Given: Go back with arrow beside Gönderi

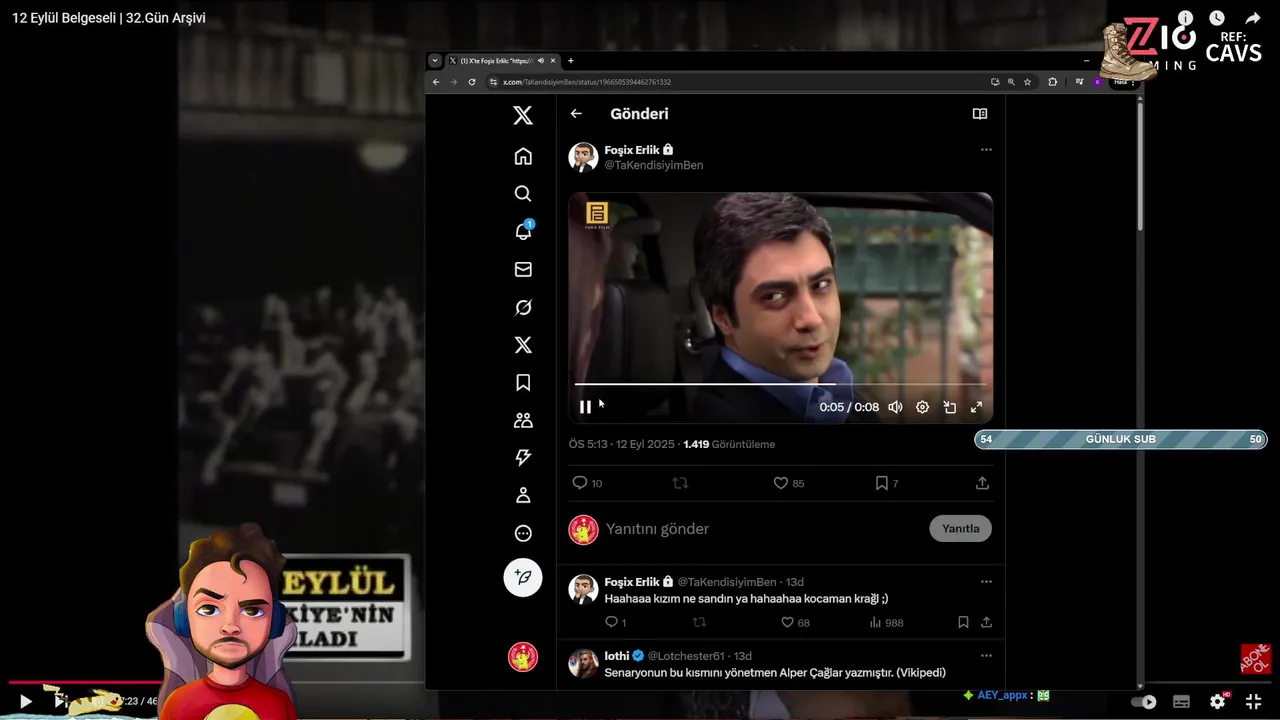Looking at the screenshot, I should [x=576, y=114].
